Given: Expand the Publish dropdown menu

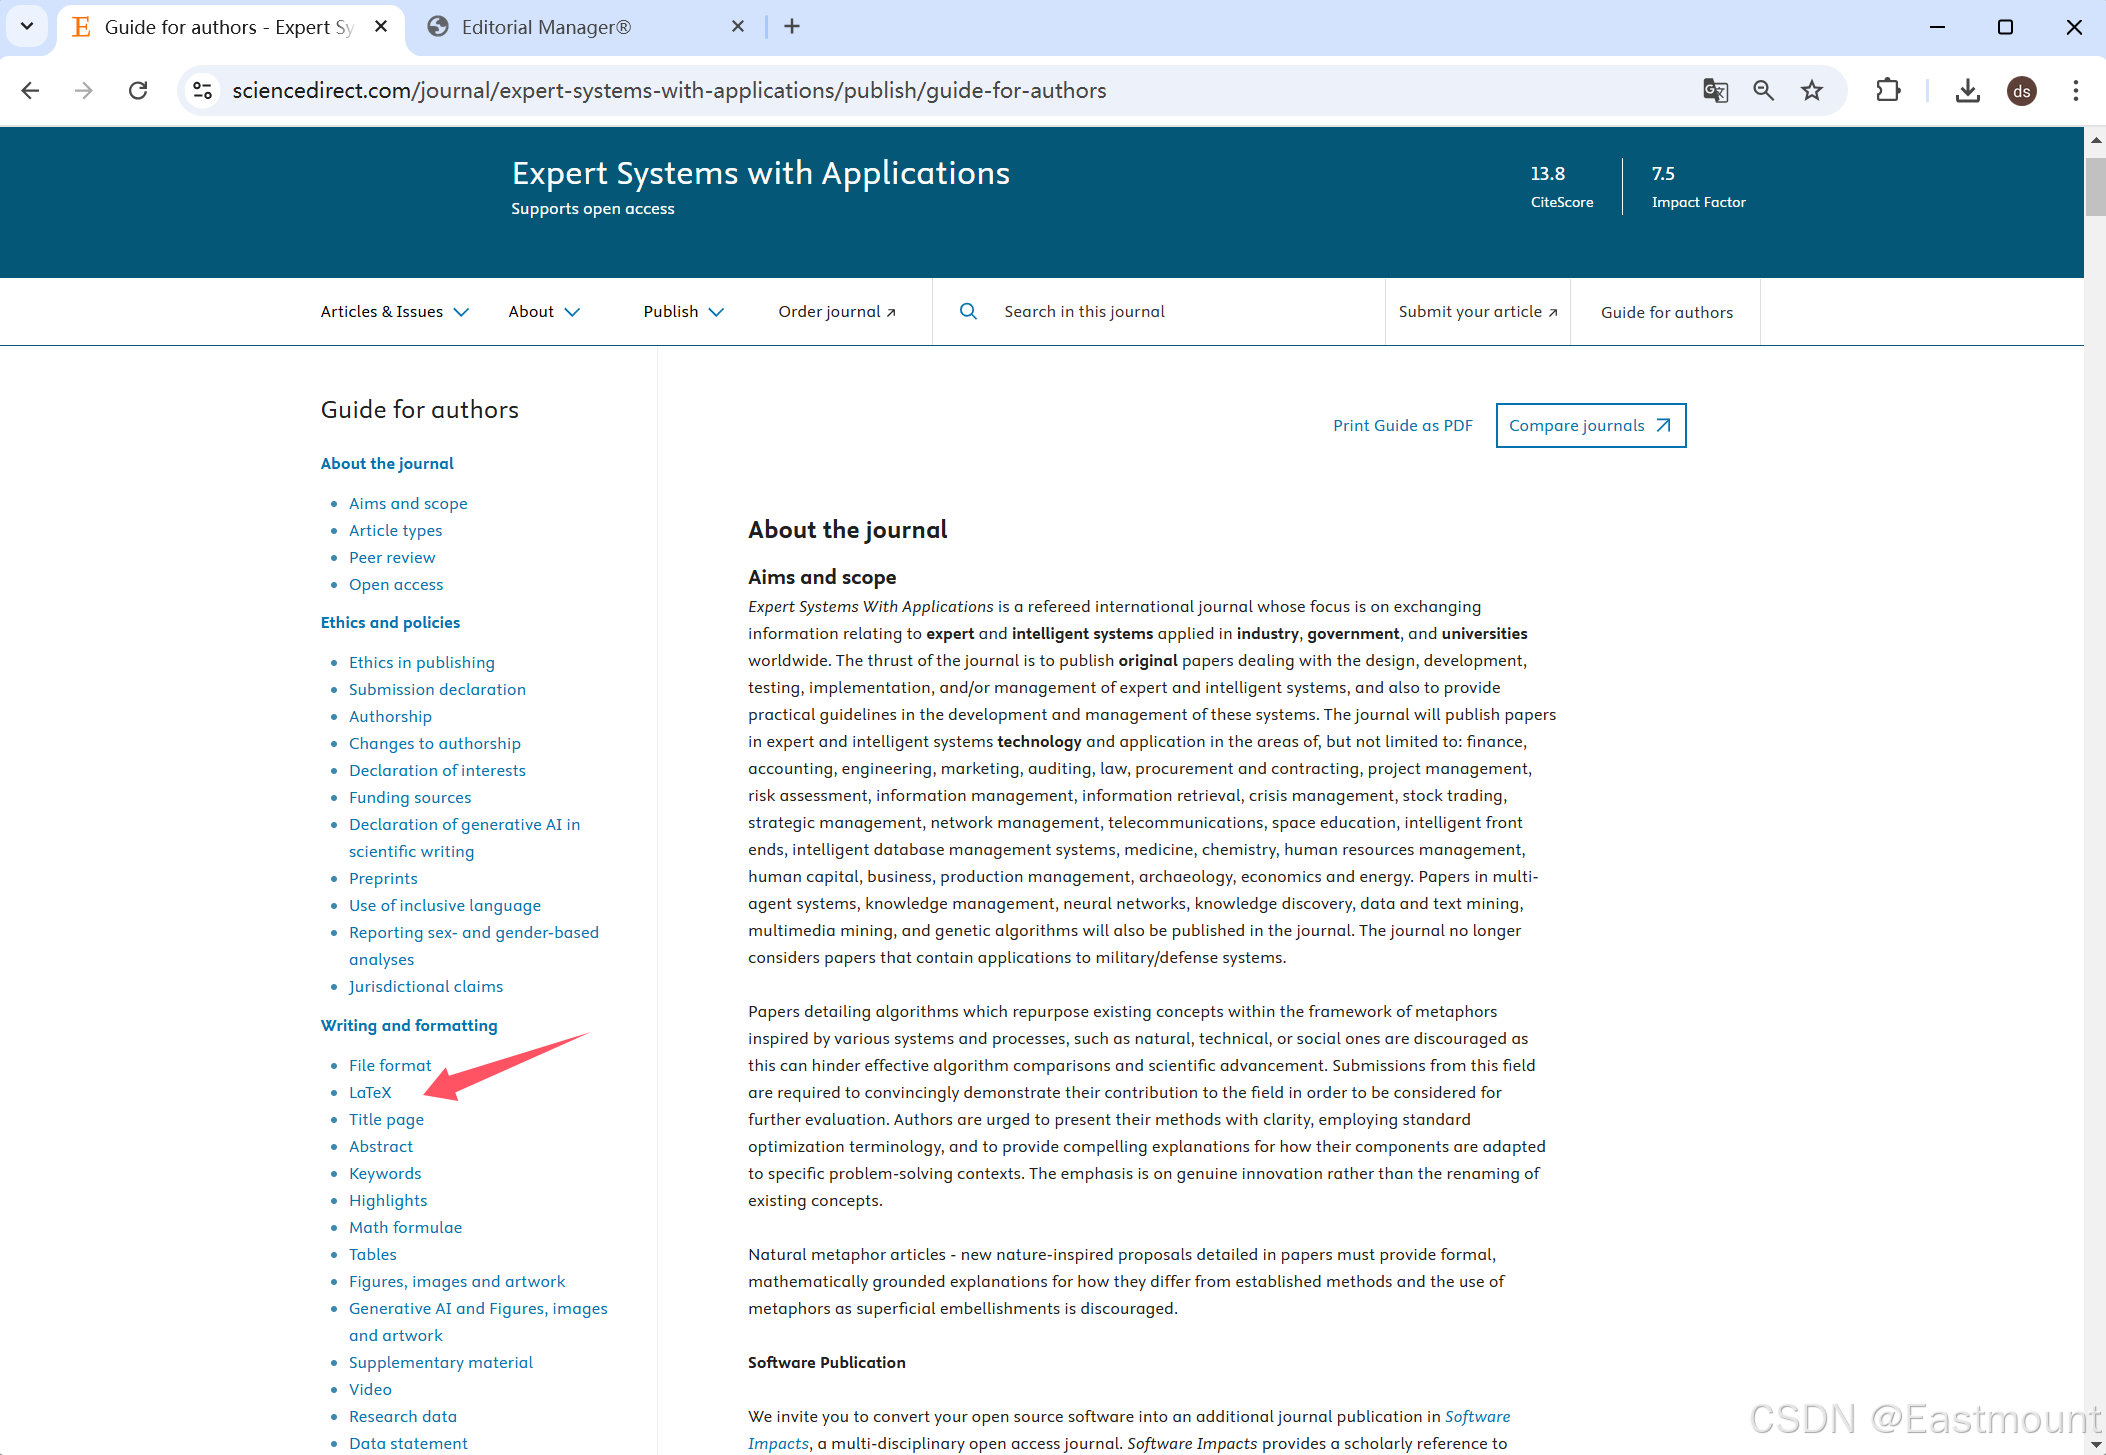Looking at the screenshot, I should [x=683, y=311].
